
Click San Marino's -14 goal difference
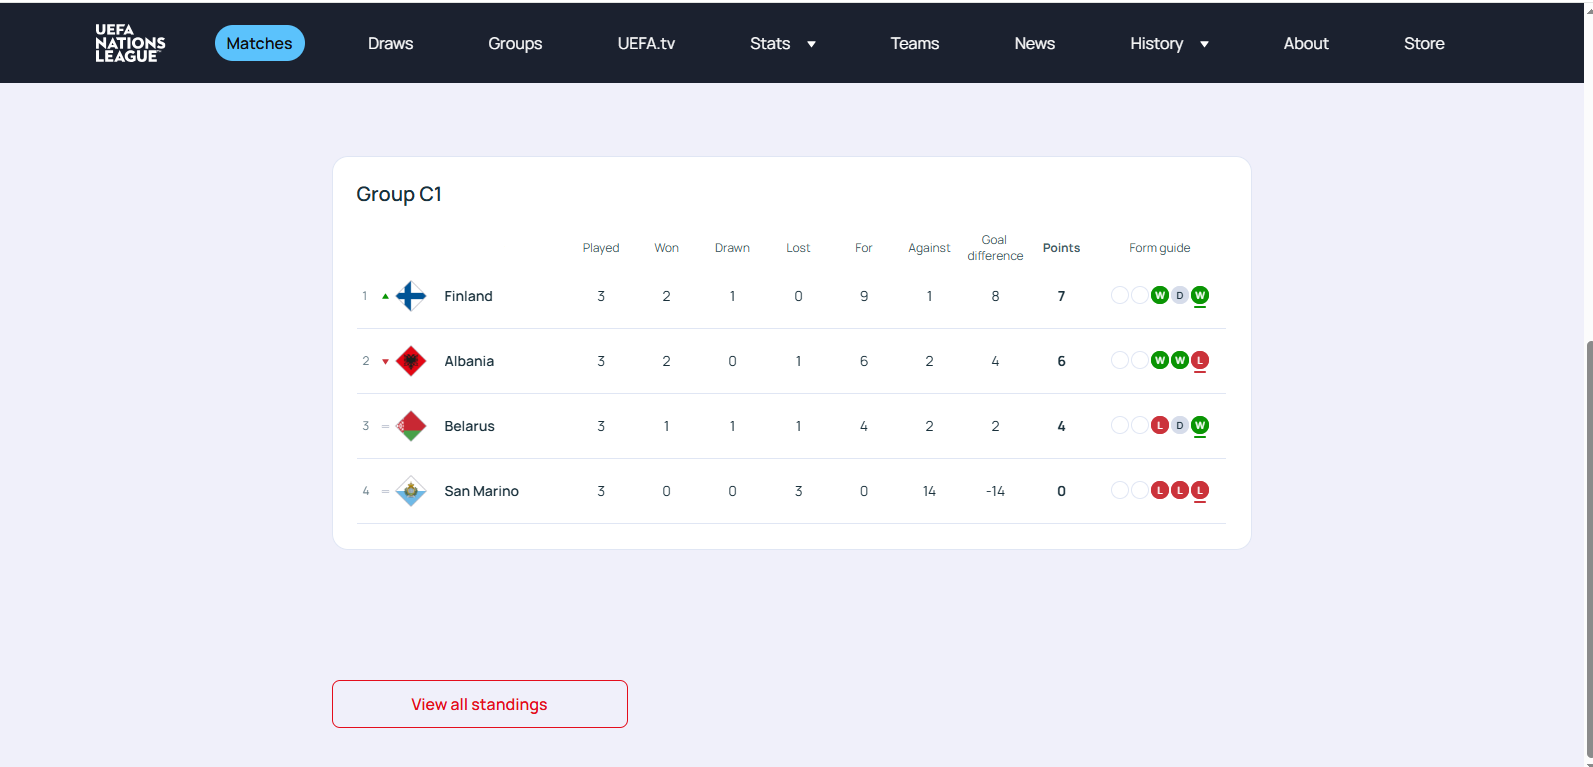tap(995, 491)
